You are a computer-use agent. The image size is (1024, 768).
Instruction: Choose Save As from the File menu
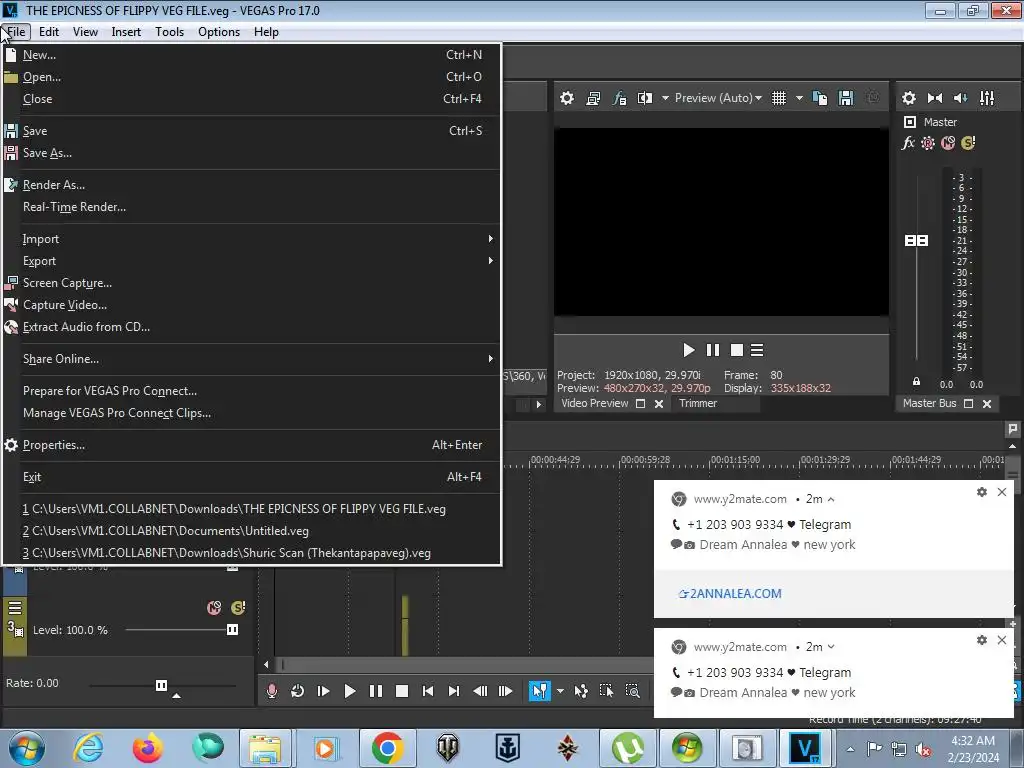tap(251, 153)
